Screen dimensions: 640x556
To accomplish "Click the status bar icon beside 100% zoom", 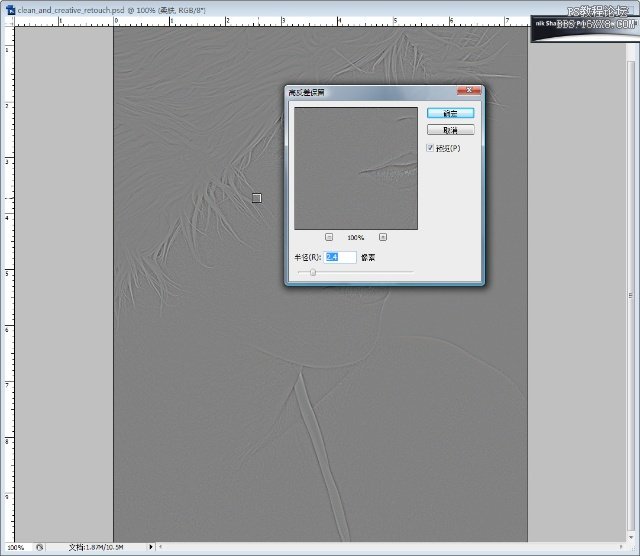I will 39,547.
